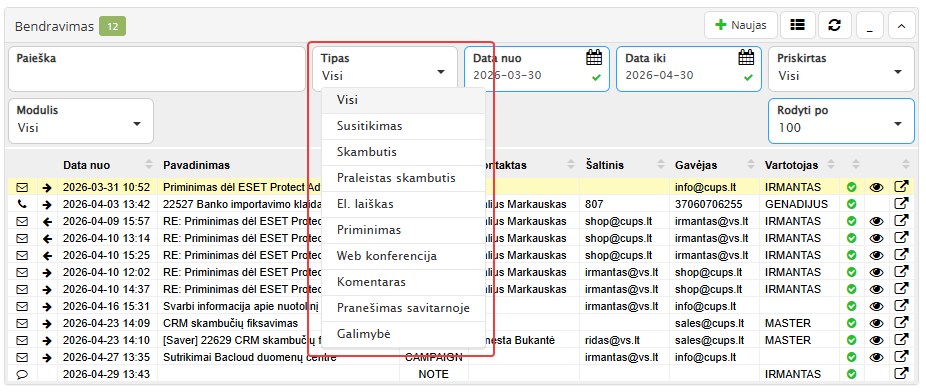
Task: Select Komentaras type option
Action: click(x=403, y=282)
